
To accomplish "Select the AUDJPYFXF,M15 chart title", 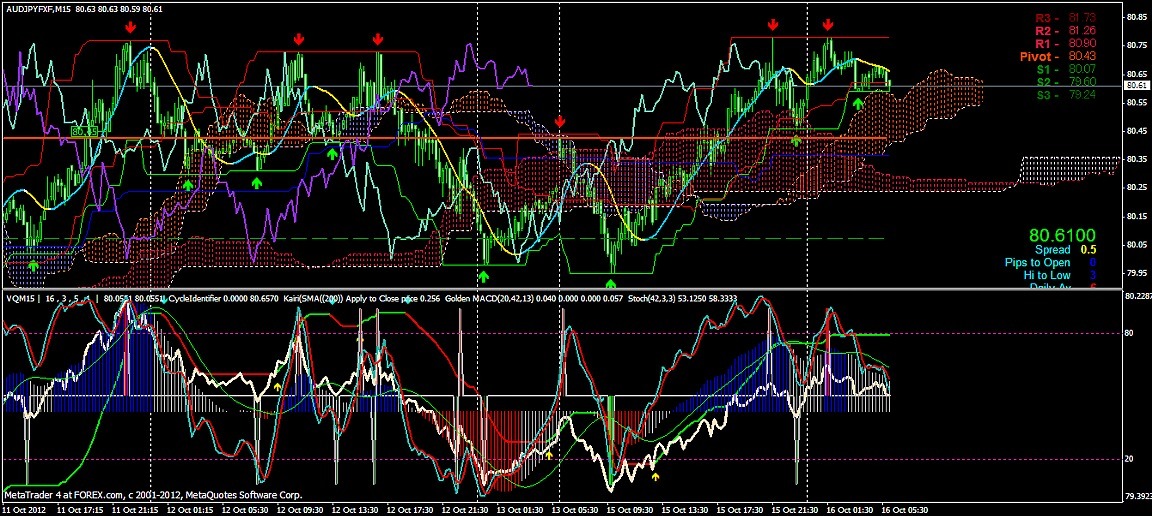I will pyautogui.click(x=37, y=10).
